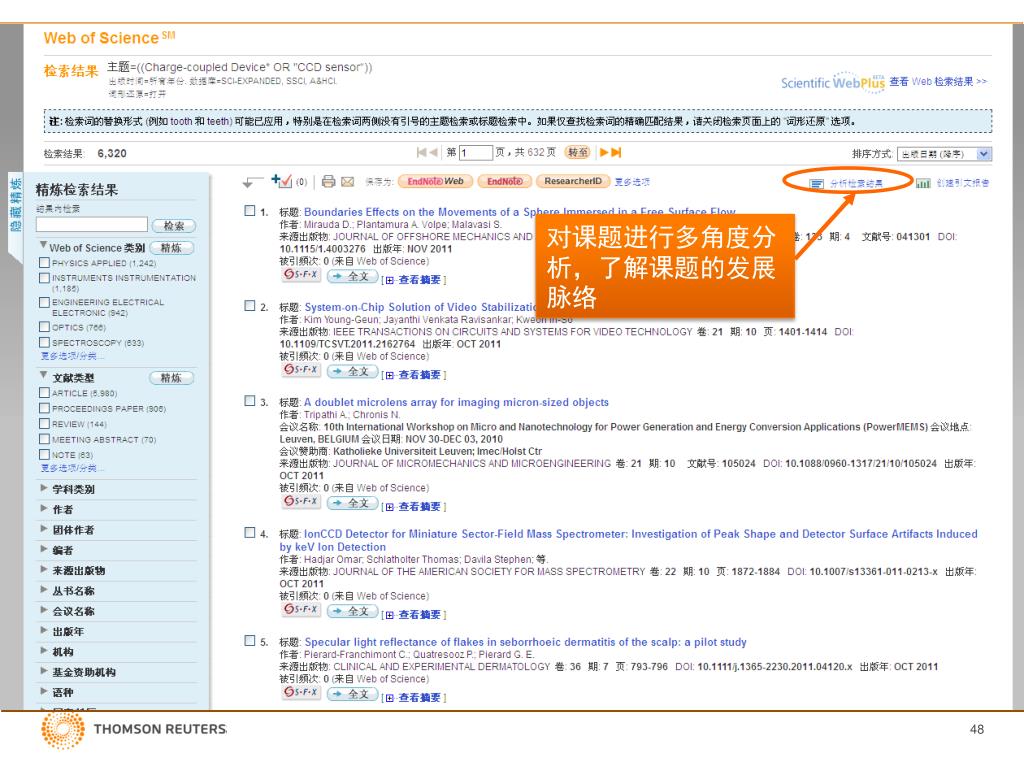Expand the 语种 refine section

click(43, 691)
